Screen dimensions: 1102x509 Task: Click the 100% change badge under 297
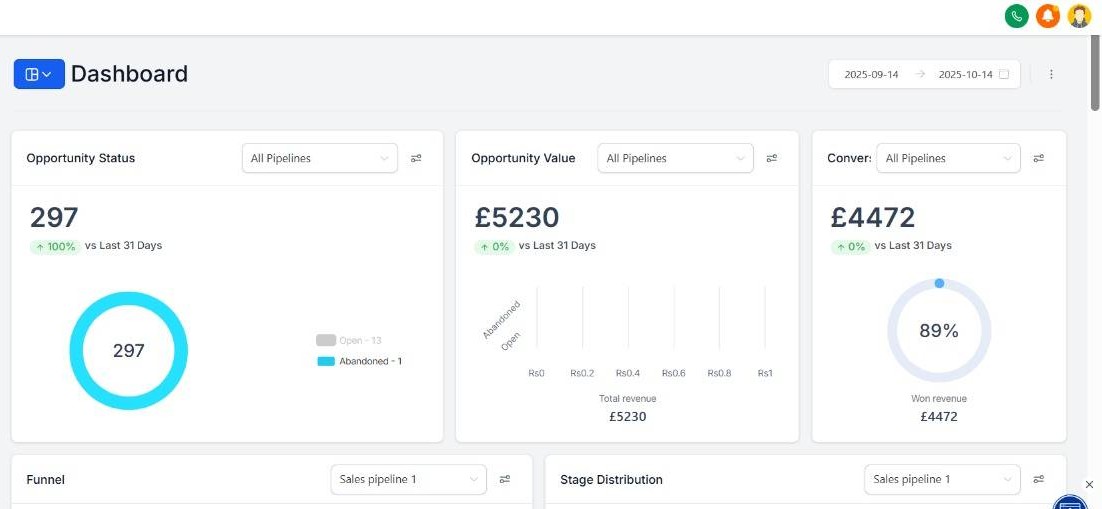tap(55, 247)
